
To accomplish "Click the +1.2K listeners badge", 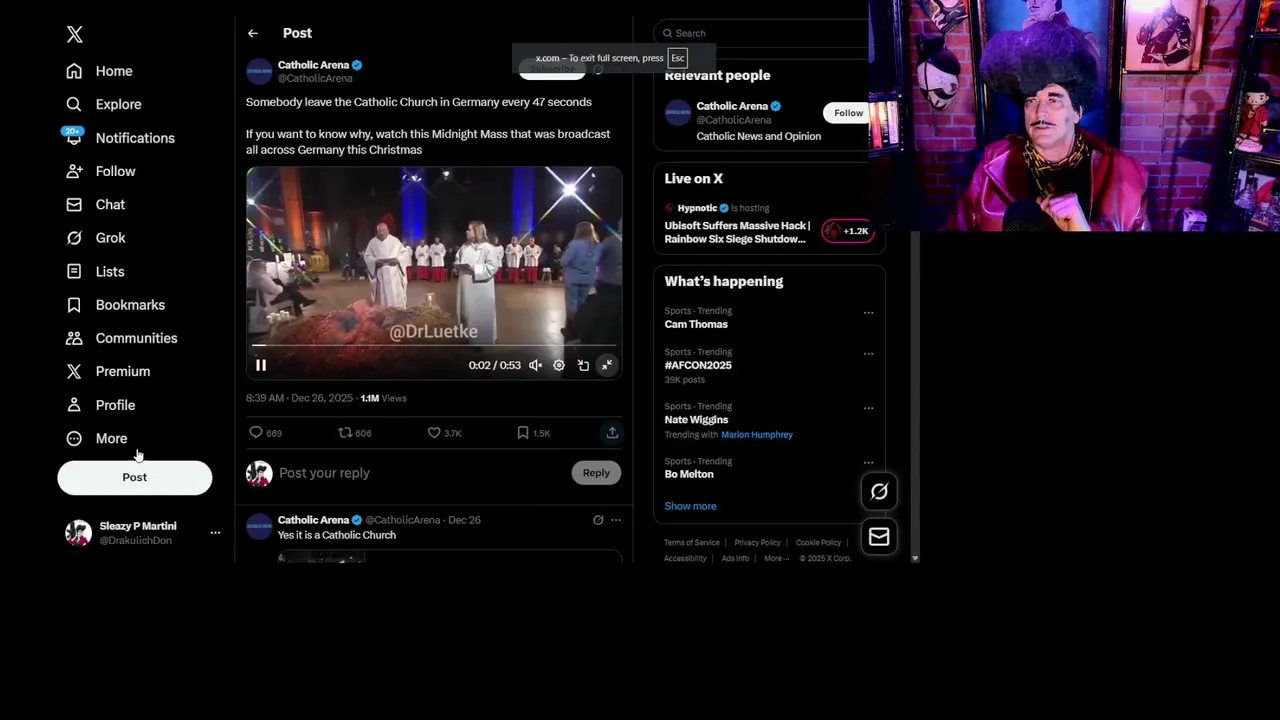I will pyautogui.click(x=848, y=231).
